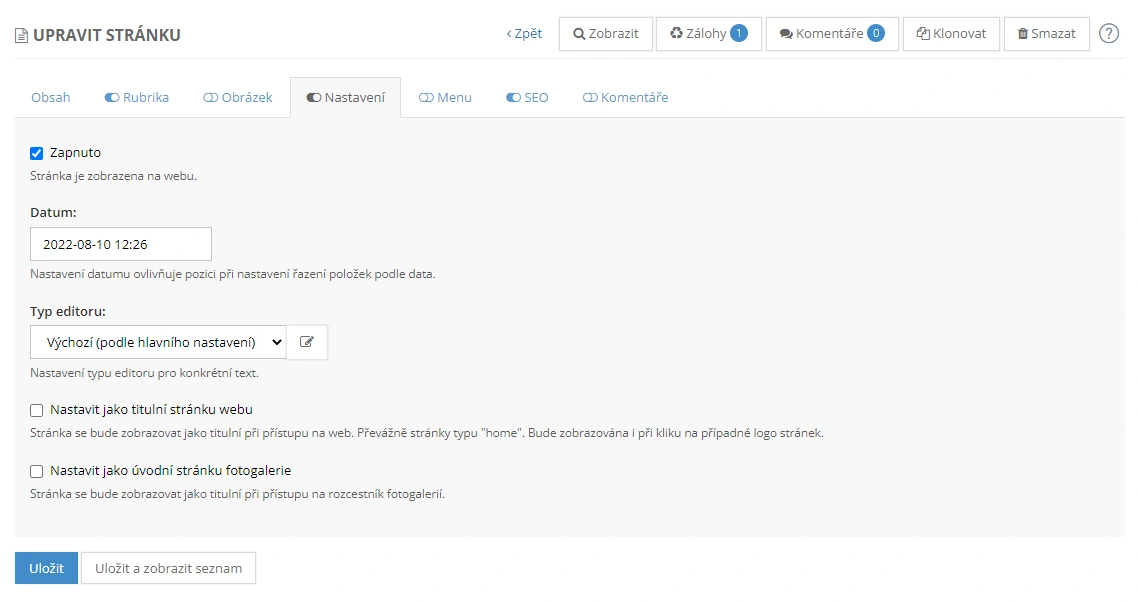Click the Datum input field

pyautogui.click(x=121, y=244)
